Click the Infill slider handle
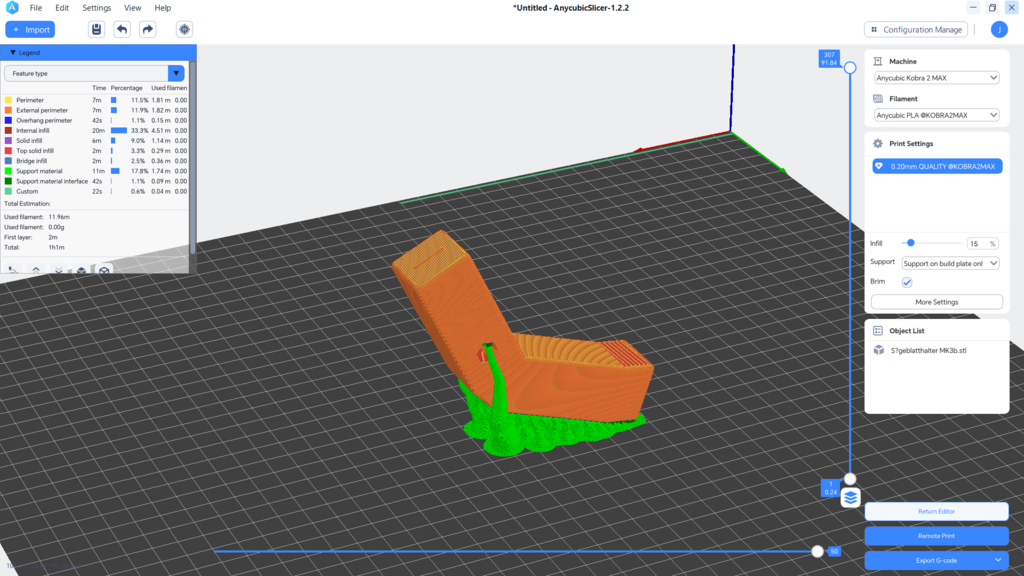Image resolution: width=1024 pixels, height=576 pixels. tap(910, 243)
